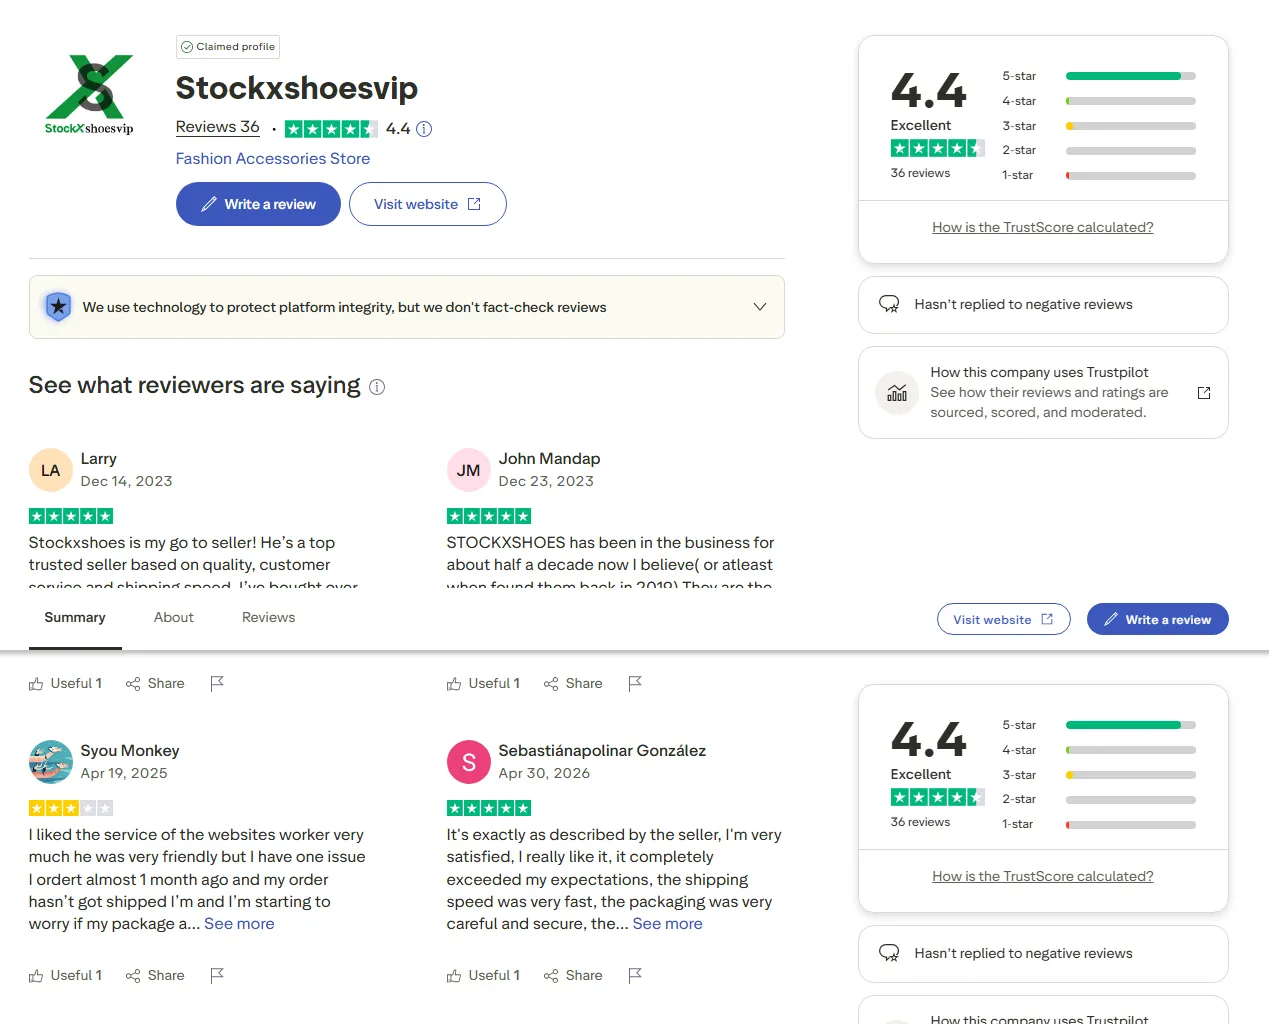Flag John Mandap's review

635,684
